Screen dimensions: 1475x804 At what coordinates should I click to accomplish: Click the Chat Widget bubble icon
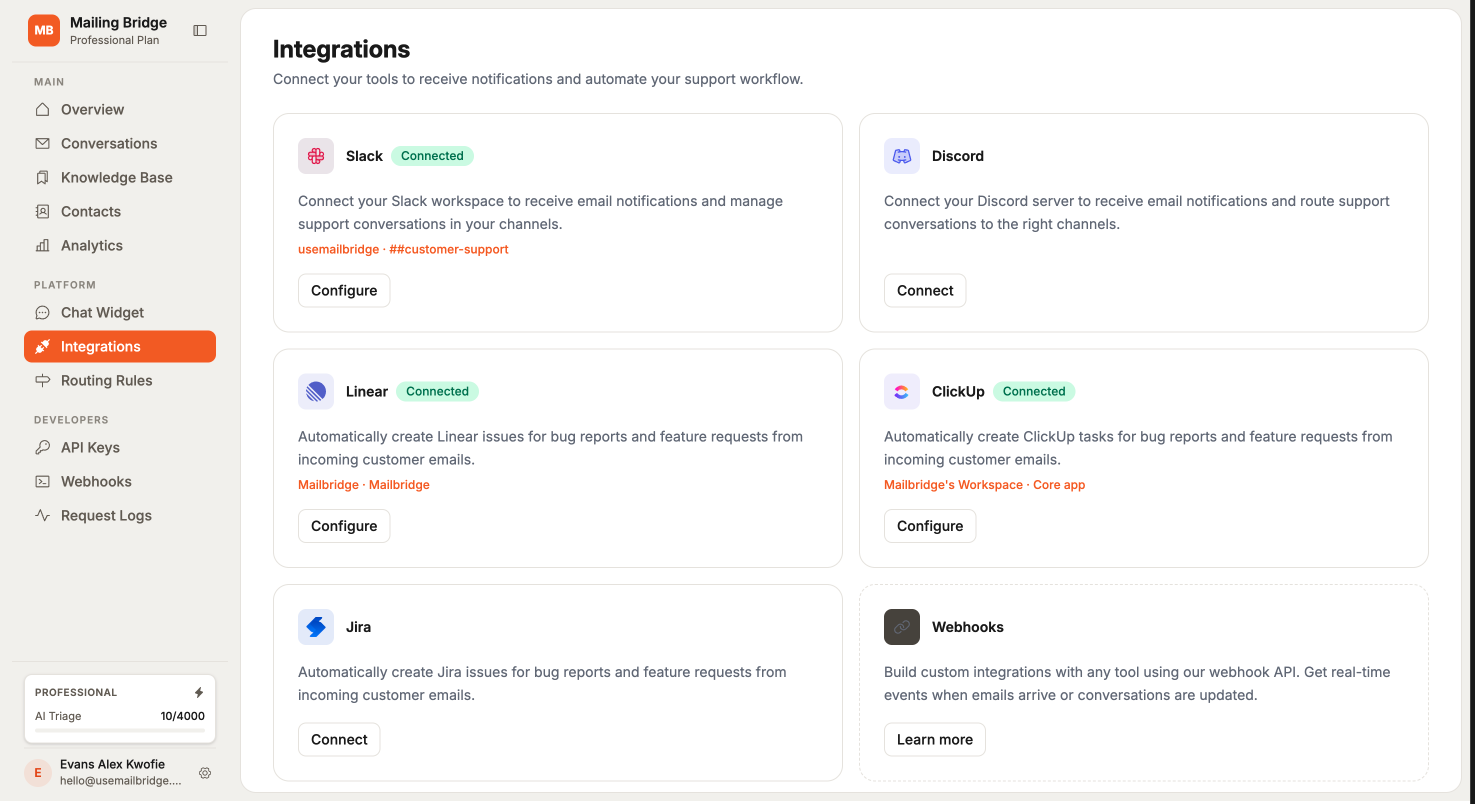pyautogui.click(x=42, y=312)
